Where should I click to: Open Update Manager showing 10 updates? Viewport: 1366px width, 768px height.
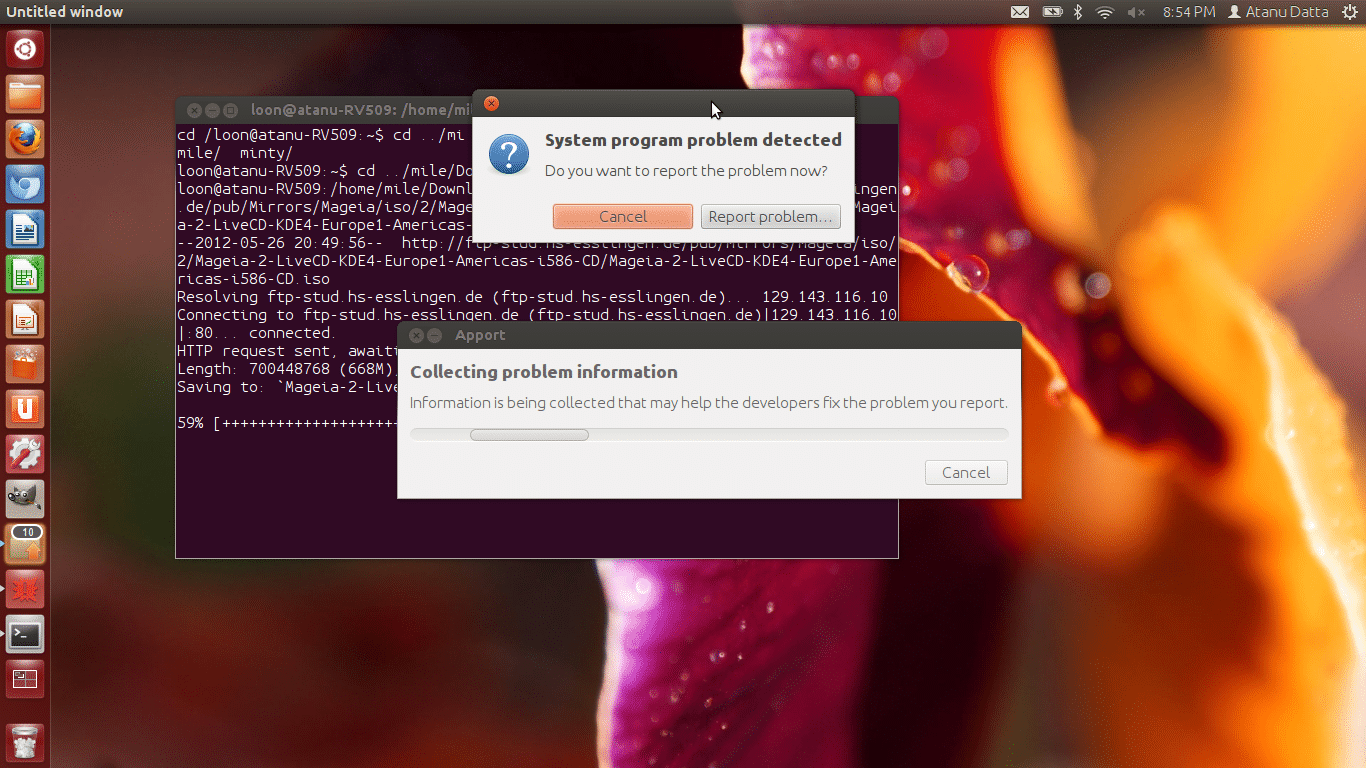pos(25,544)
